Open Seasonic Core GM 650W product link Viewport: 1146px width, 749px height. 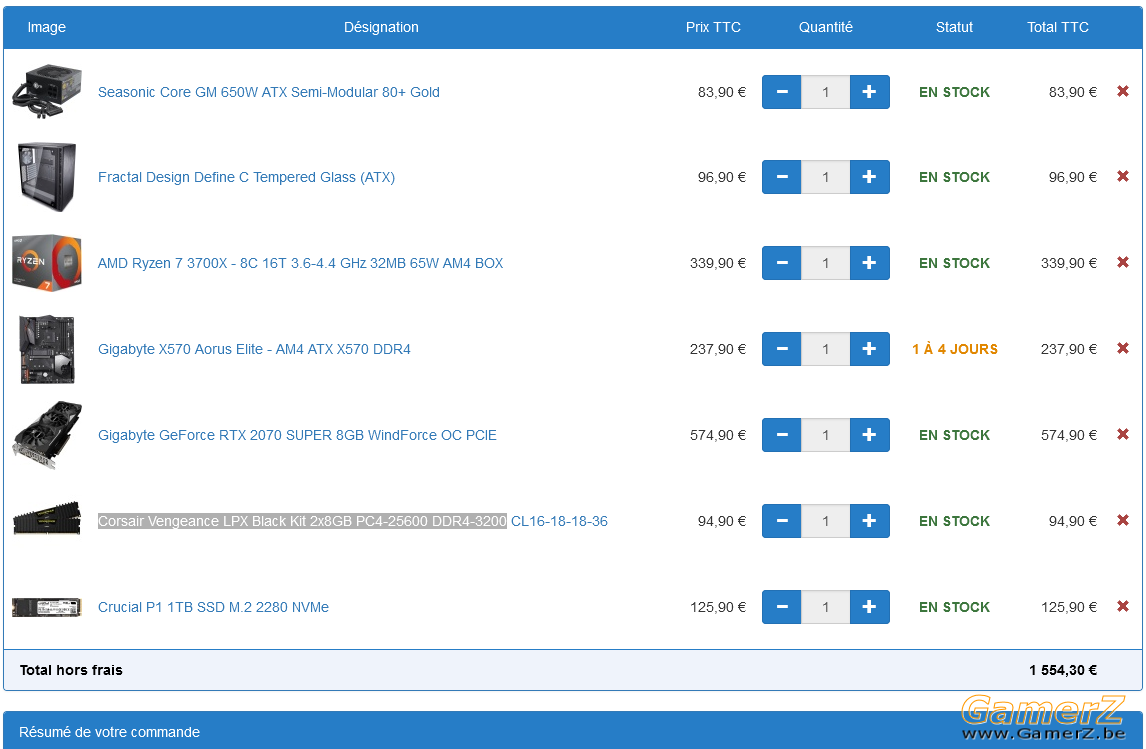[x=269, y=92]
